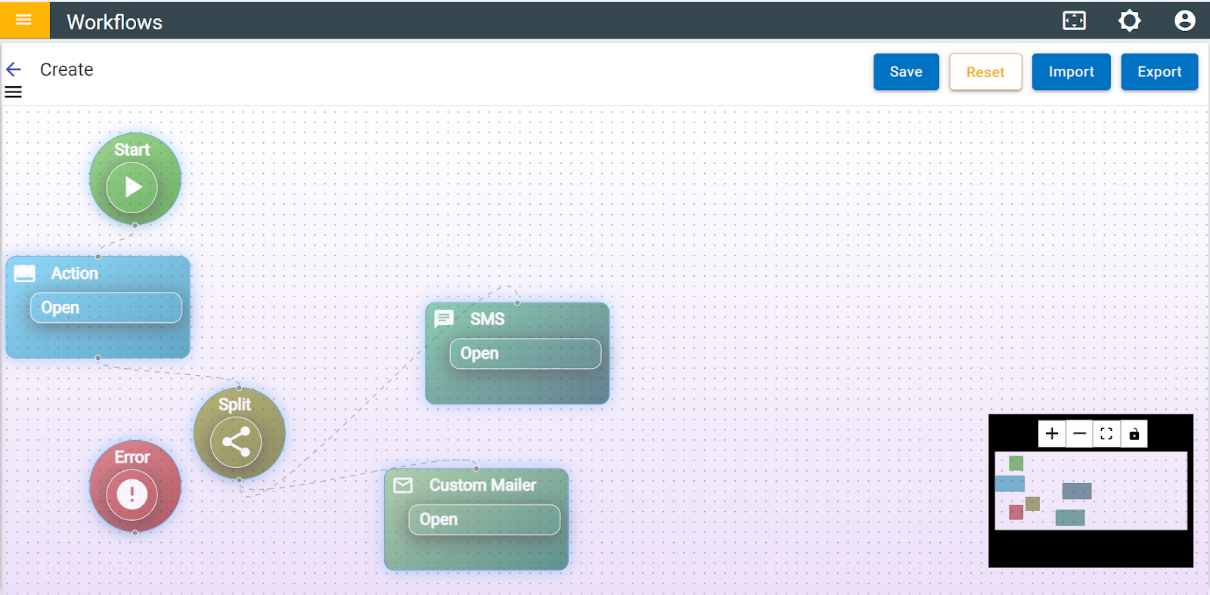Fit view using the minimap expand control
This screenshot has height=595, width=1210.
(1106, 434)
